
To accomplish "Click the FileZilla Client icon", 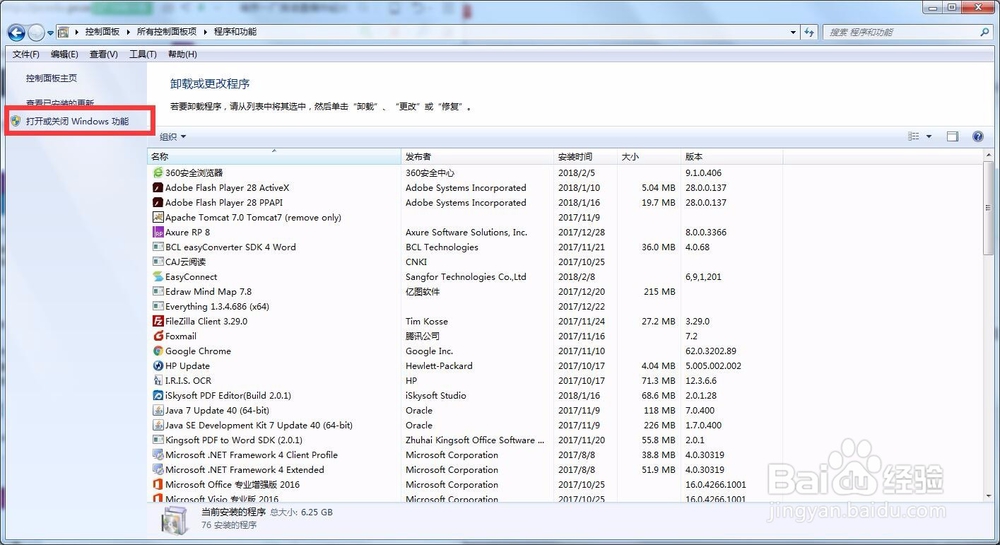I will (x=158, y=321).
